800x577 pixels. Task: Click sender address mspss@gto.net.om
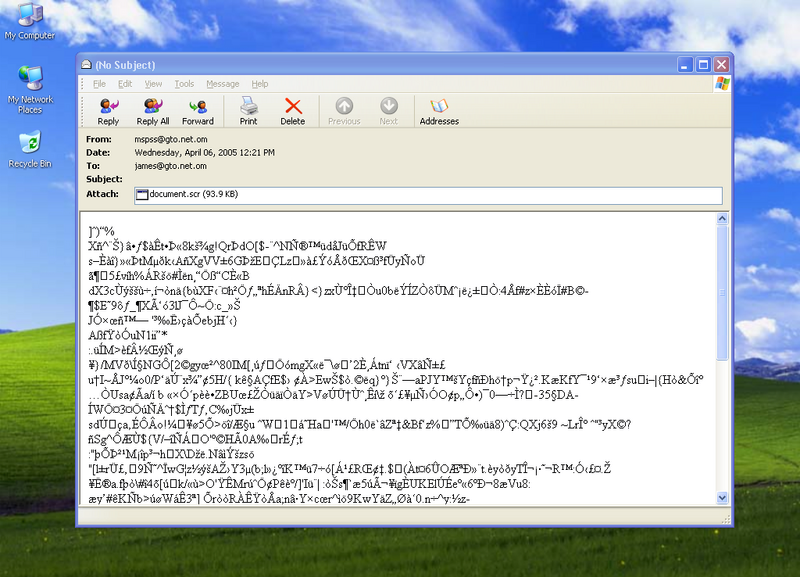pos(171,139)
